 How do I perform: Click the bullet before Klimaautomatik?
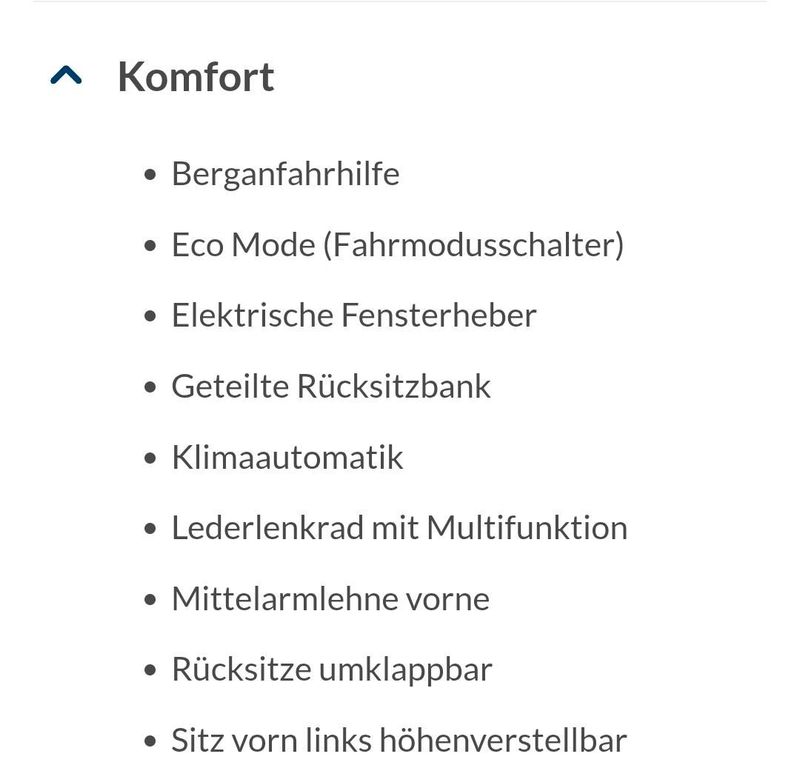pyautogui.click(x=150, y=458)
